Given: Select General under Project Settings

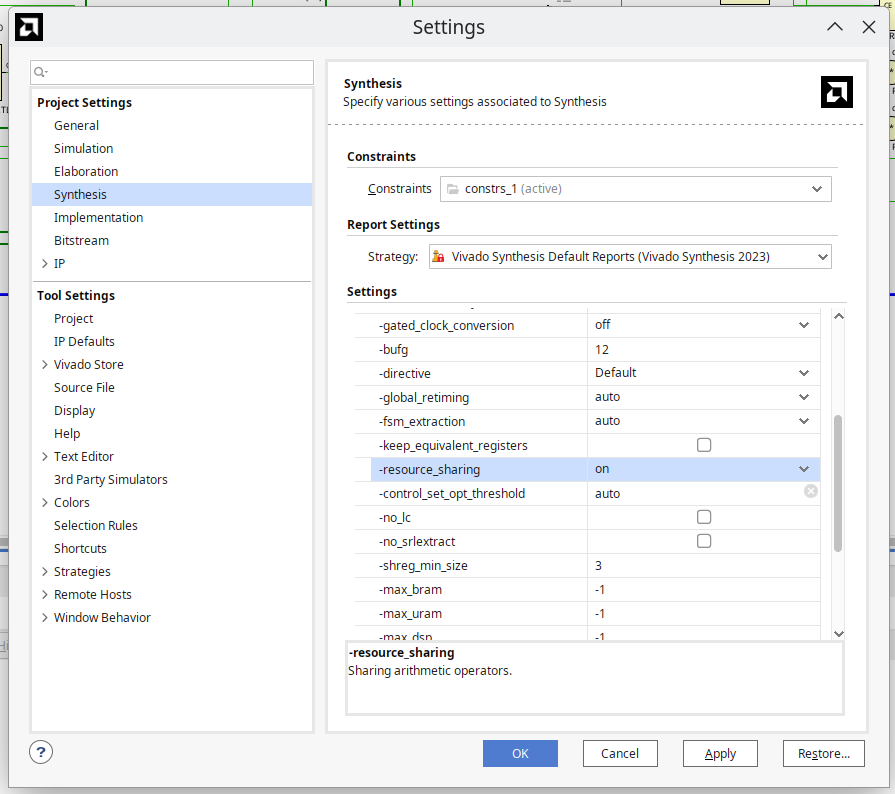Looking at the screenshot, I should coord(76,126).
